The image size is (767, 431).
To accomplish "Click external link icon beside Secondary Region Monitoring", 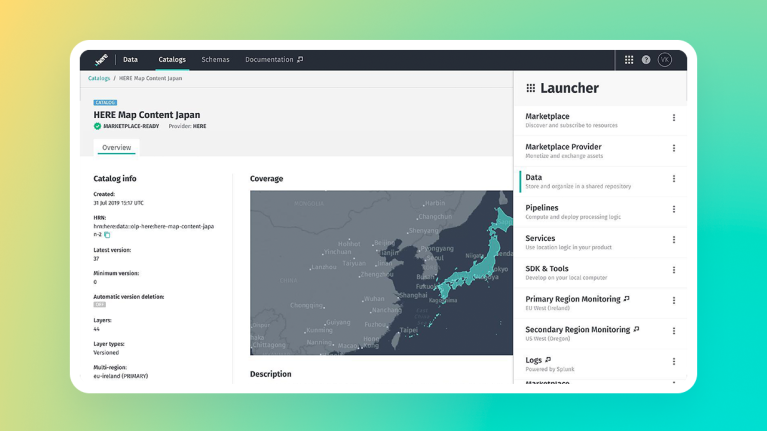I will point(636,329).
